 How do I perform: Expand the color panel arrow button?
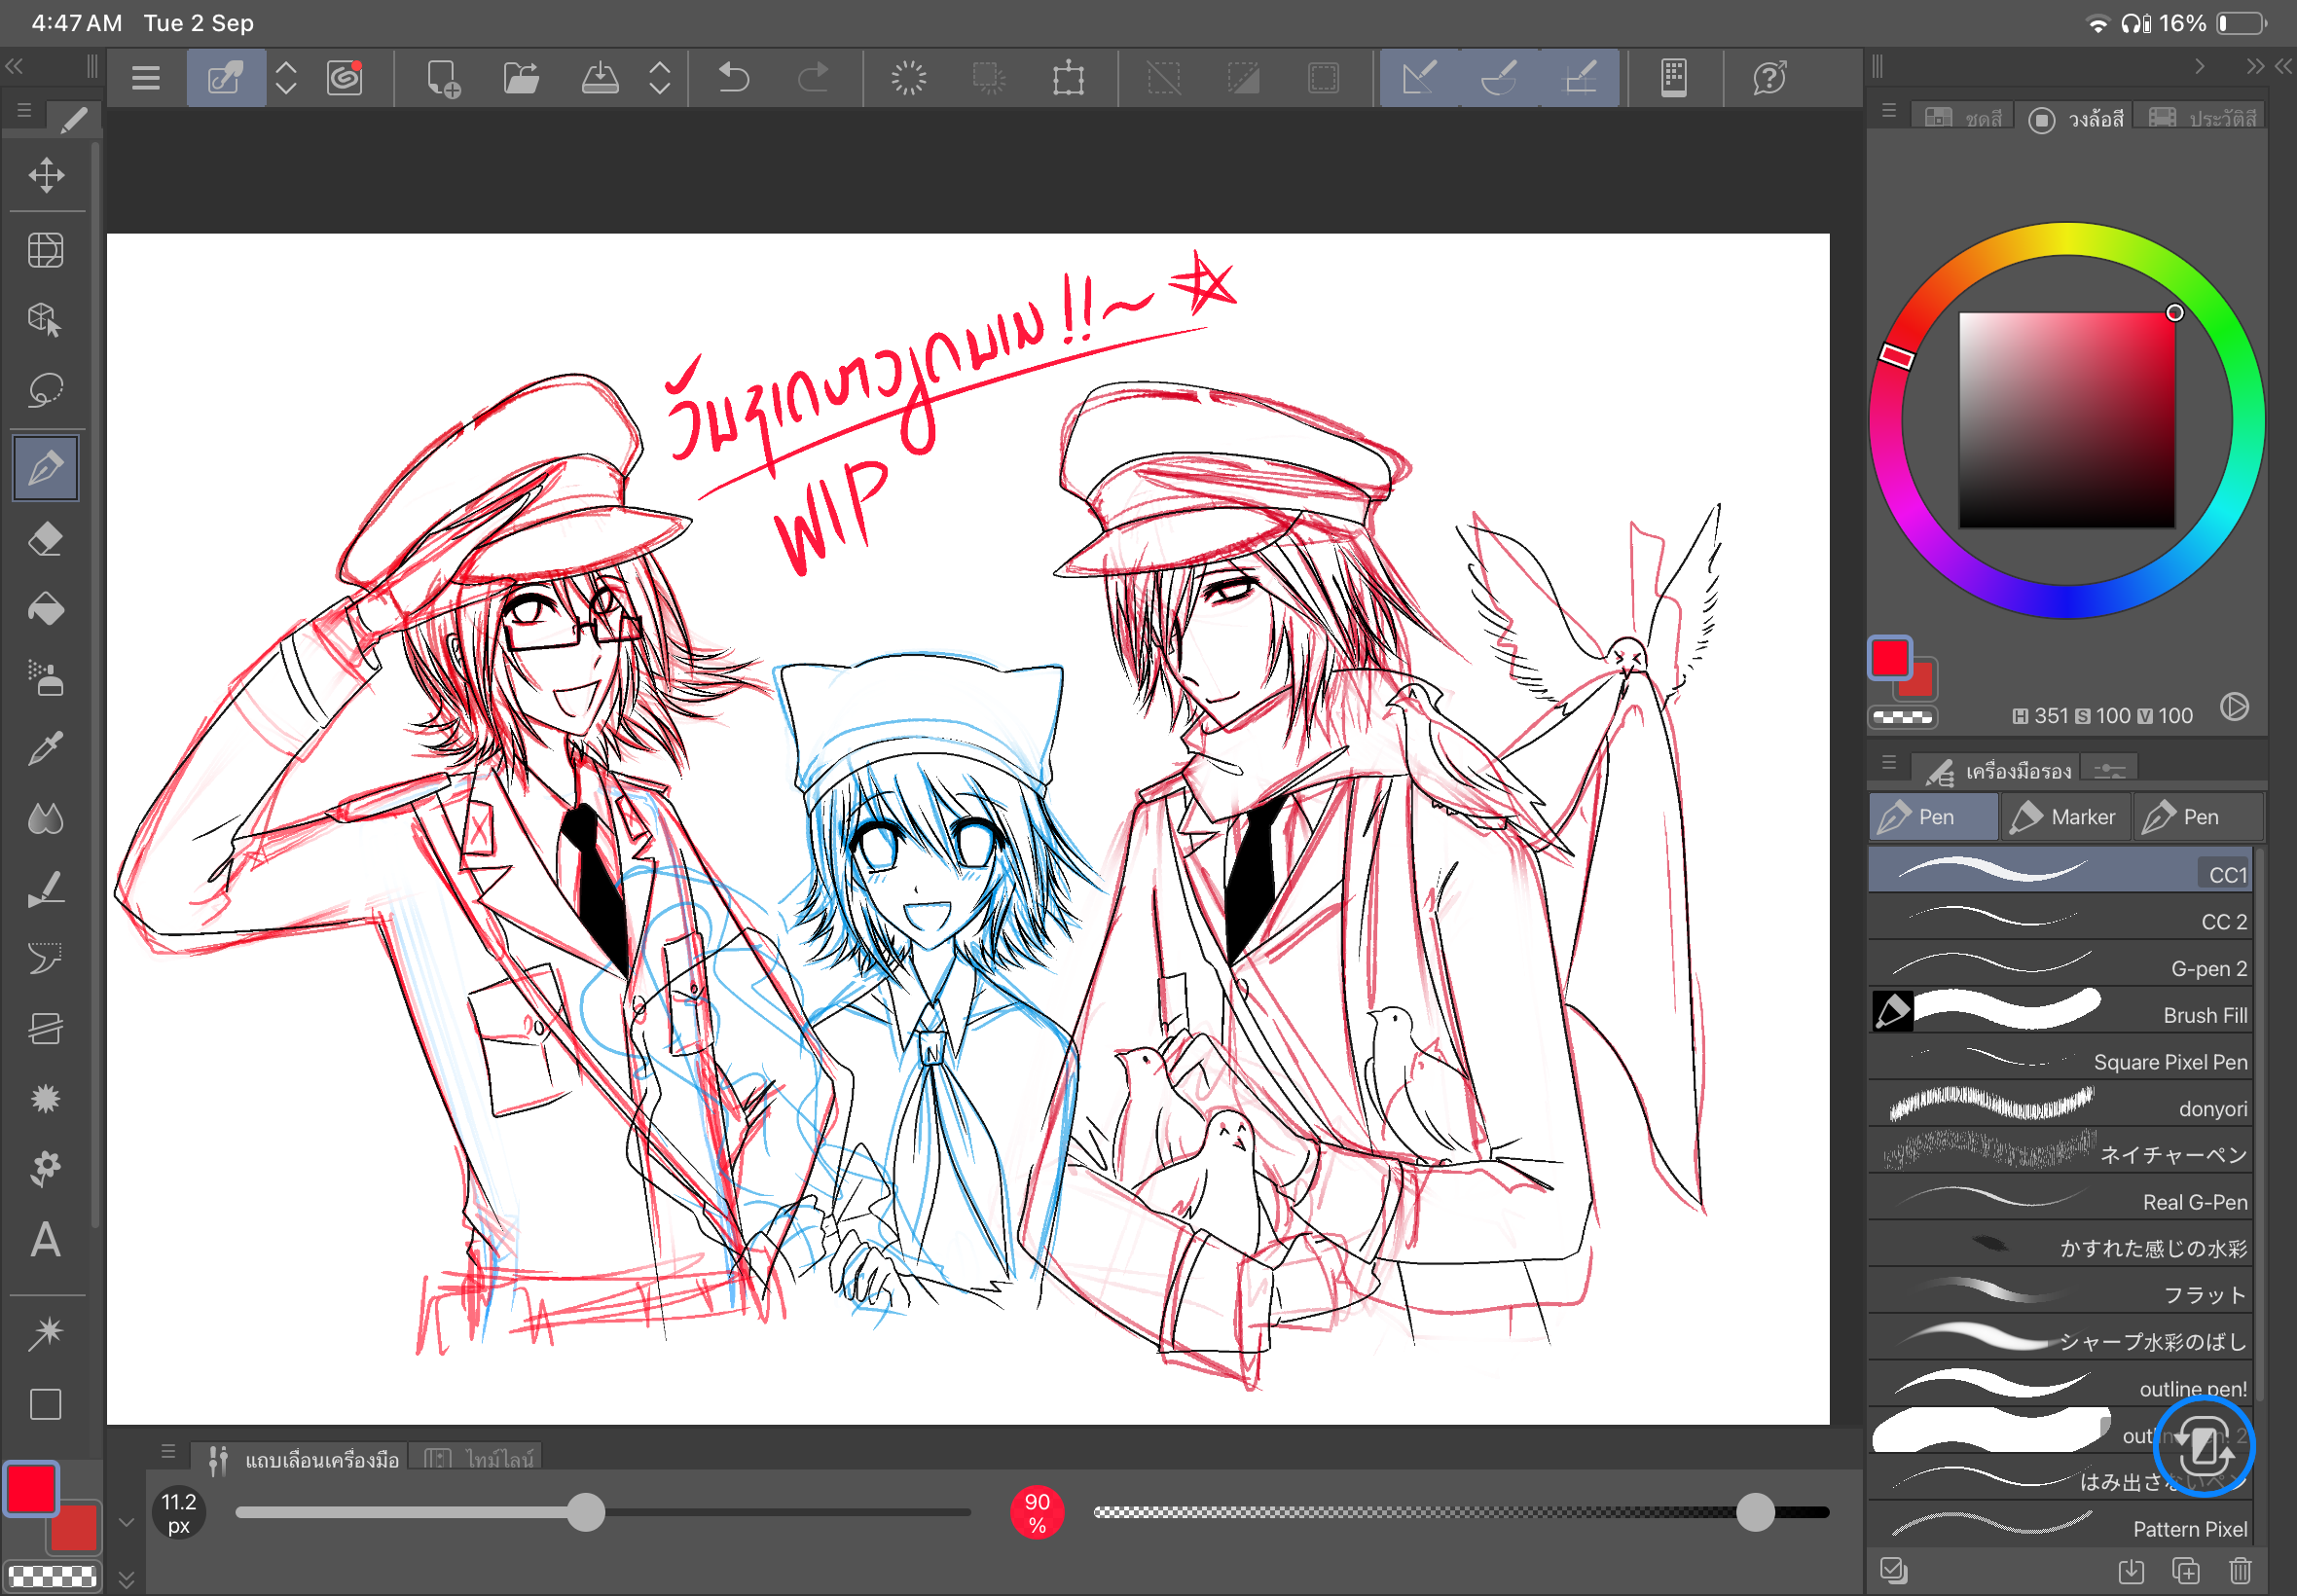click(2234, 707)
